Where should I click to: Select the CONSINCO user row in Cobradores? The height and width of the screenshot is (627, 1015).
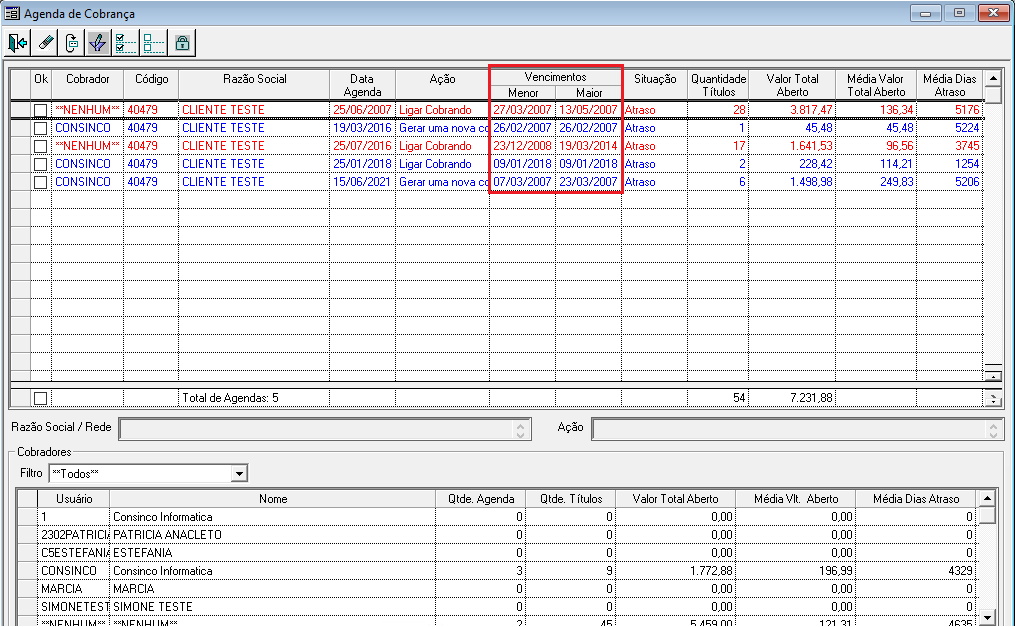click(497, 571)
